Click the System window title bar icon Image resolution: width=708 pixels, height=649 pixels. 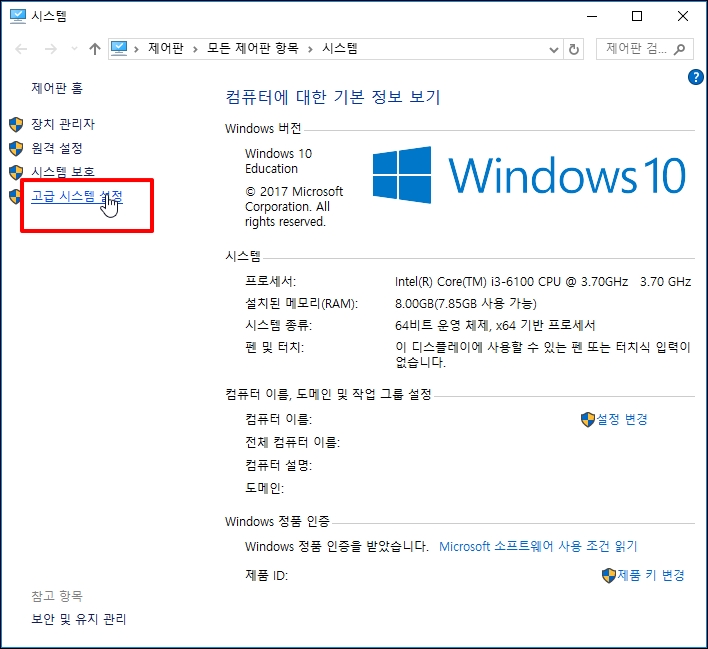pyautogui.click(x=18, y=16)
